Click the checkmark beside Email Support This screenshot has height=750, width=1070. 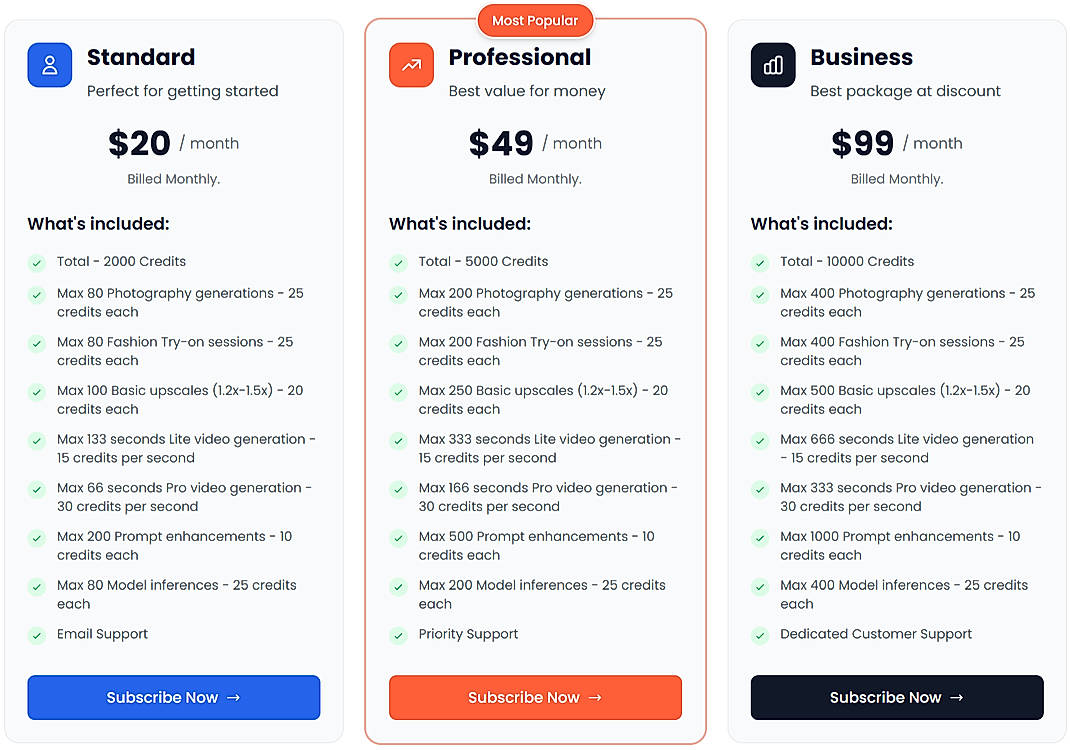(37, 634)
